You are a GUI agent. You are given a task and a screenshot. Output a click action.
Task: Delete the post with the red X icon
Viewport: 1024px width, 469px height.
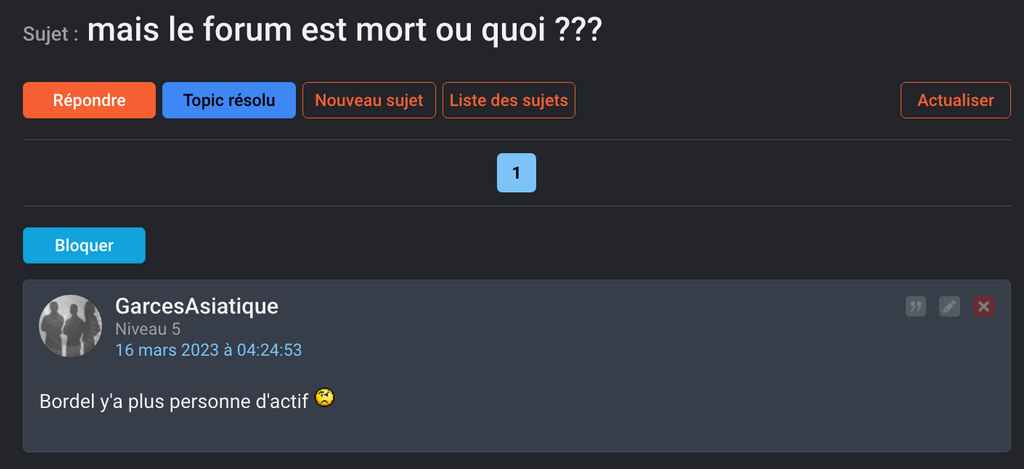pos(984,307)
